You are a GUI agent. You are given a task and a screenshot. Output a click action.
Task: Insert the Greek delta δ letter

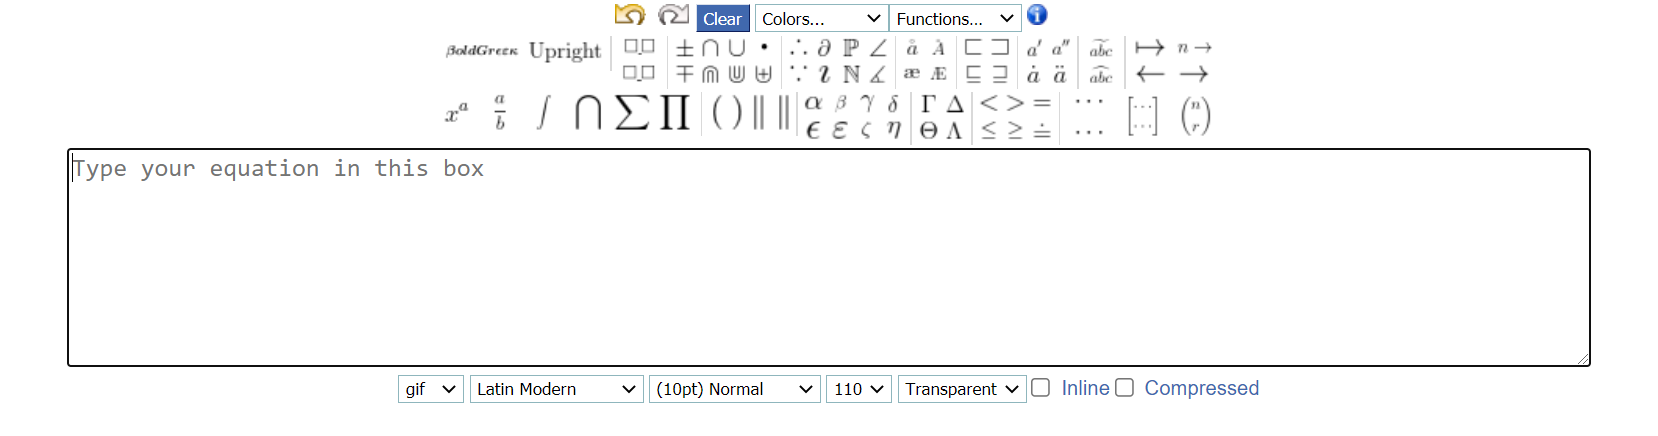point(893,103)
